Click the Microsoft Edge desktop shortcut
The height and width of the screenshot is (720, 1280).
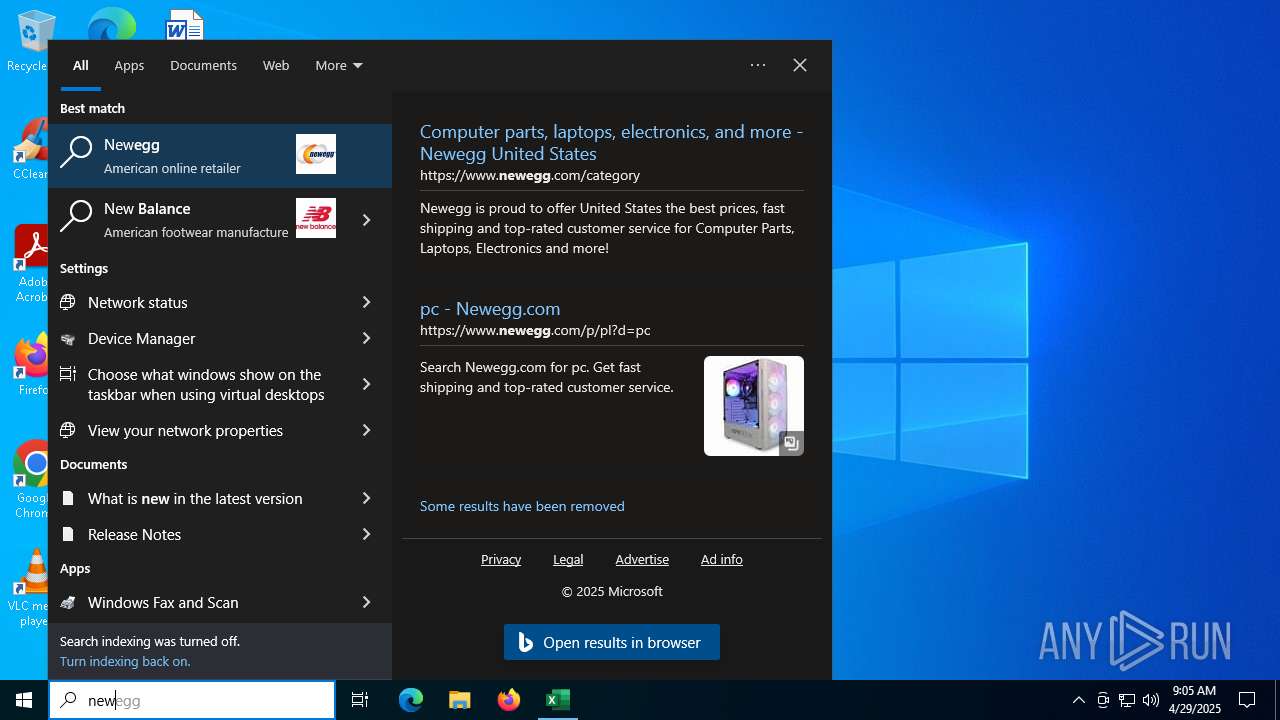[112, 26]
